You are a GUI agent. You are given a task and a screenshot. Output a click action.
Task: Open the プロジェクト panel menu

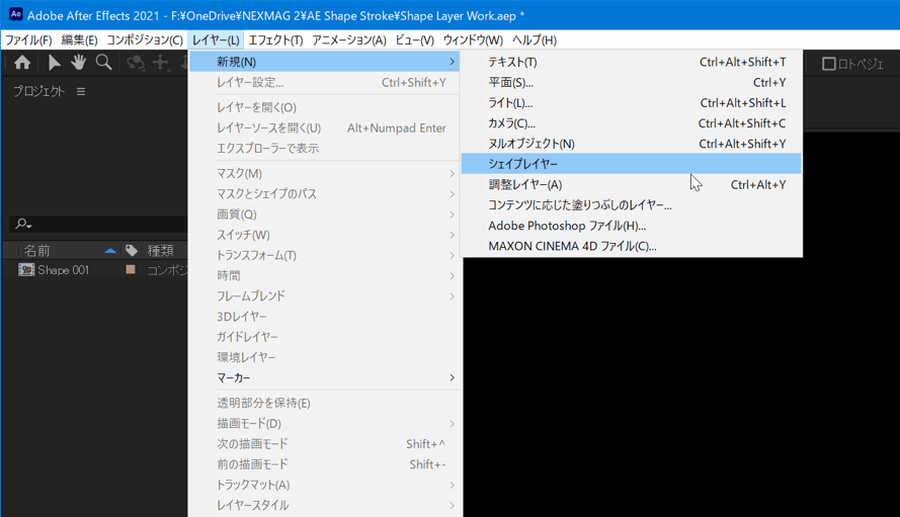point(81,92)
